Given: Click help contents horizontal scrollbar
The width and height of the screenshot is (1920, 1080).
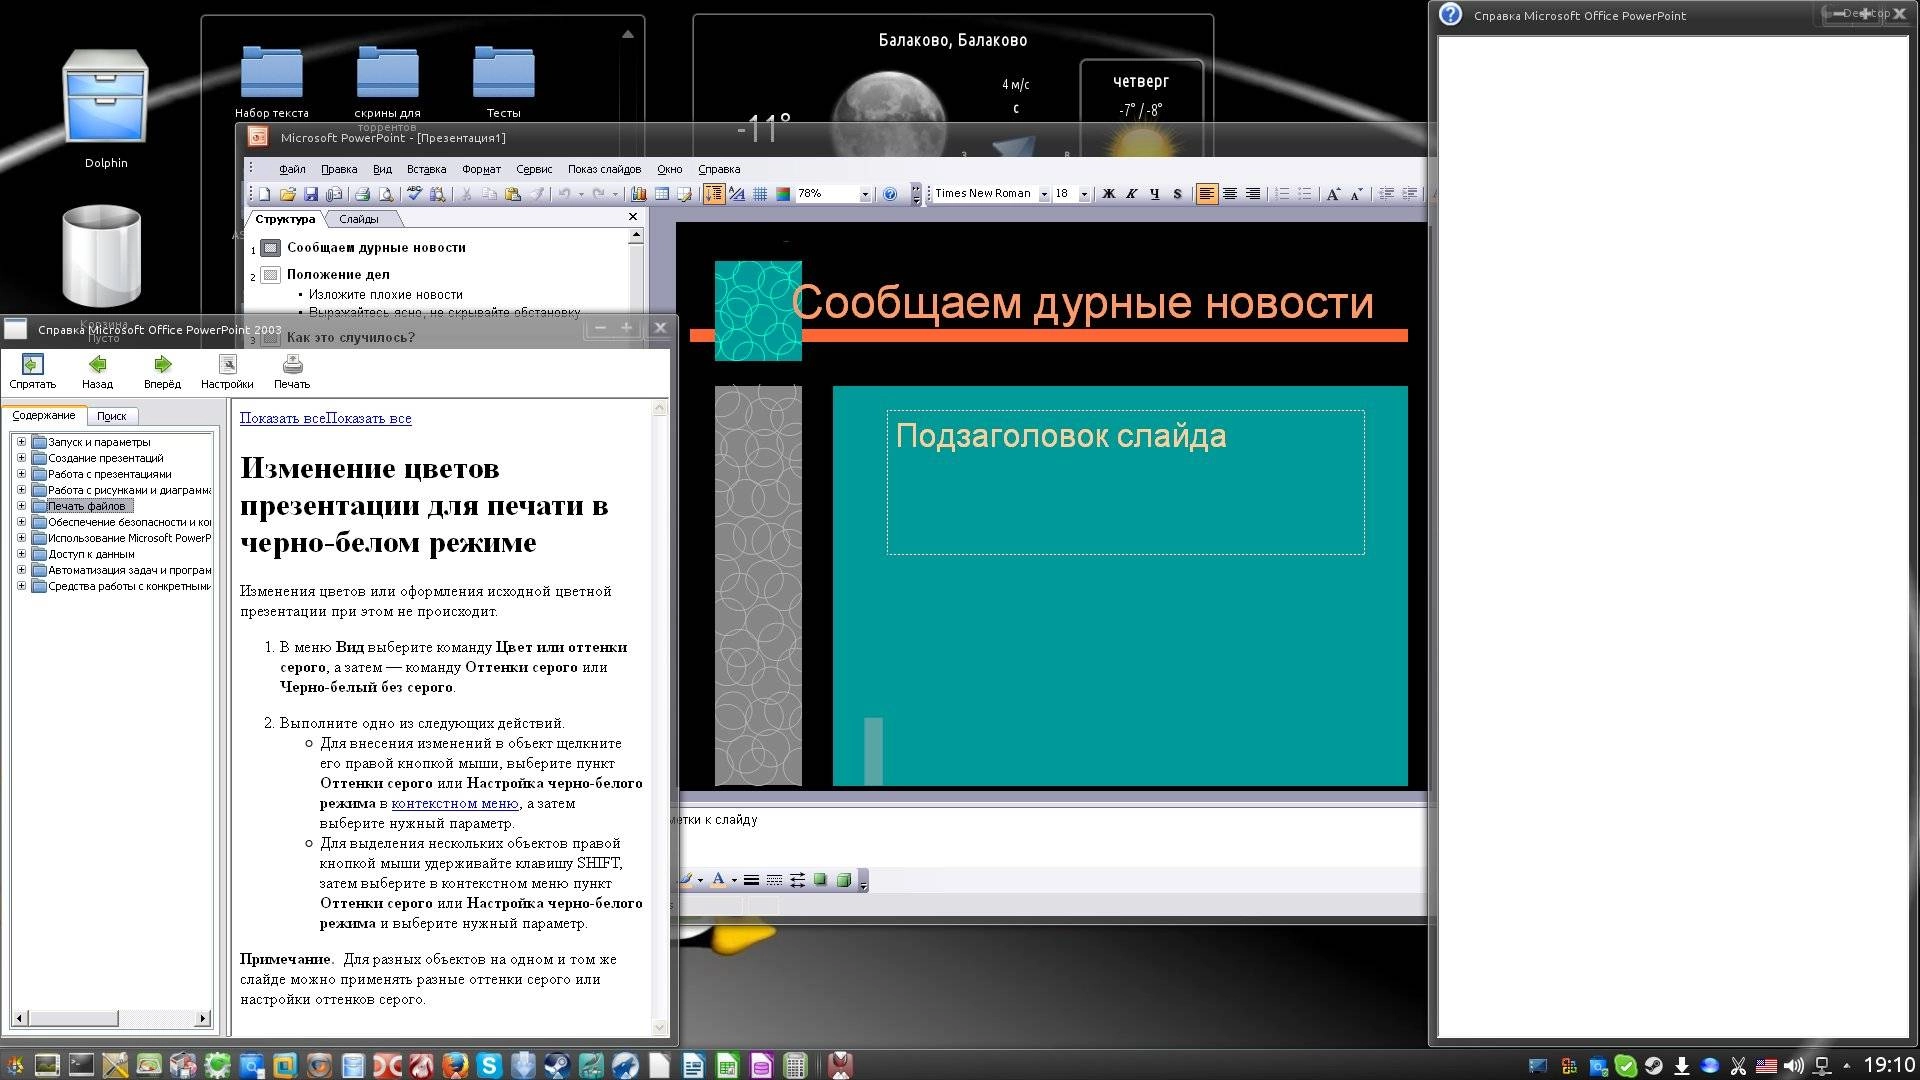Looking at the screenshot, I should click(x=111, y=1018).
